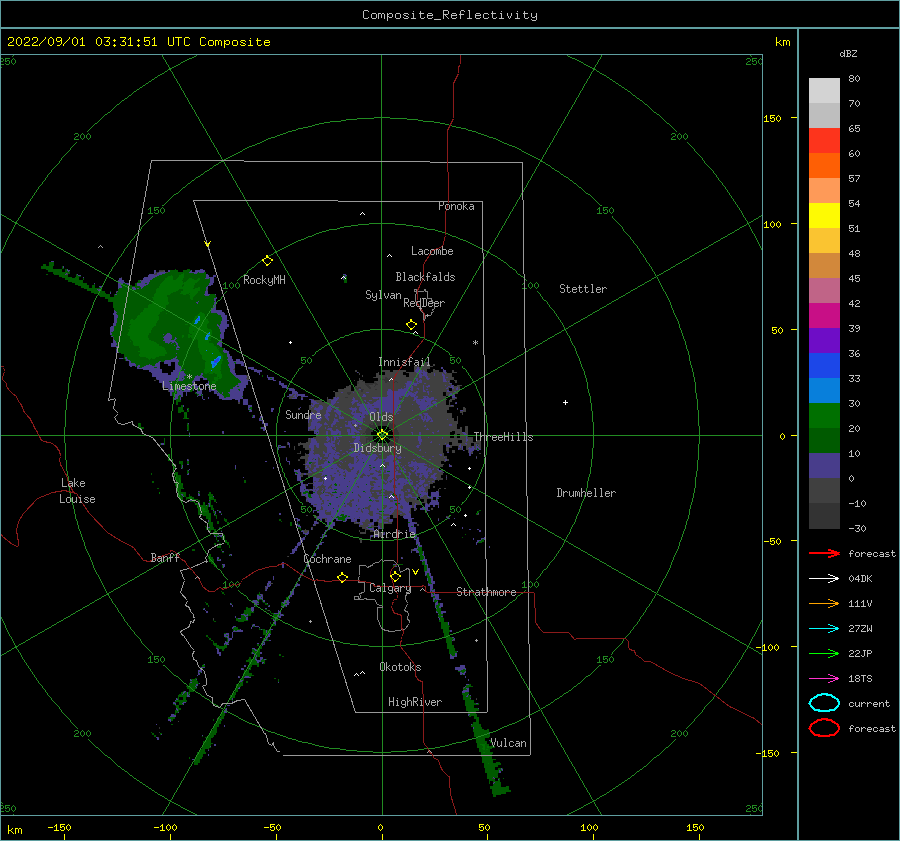This screenshot has height=841, width=900.
Task: Select the dark orange 60–57 dBZ swatch
Action: pos(824,166)
